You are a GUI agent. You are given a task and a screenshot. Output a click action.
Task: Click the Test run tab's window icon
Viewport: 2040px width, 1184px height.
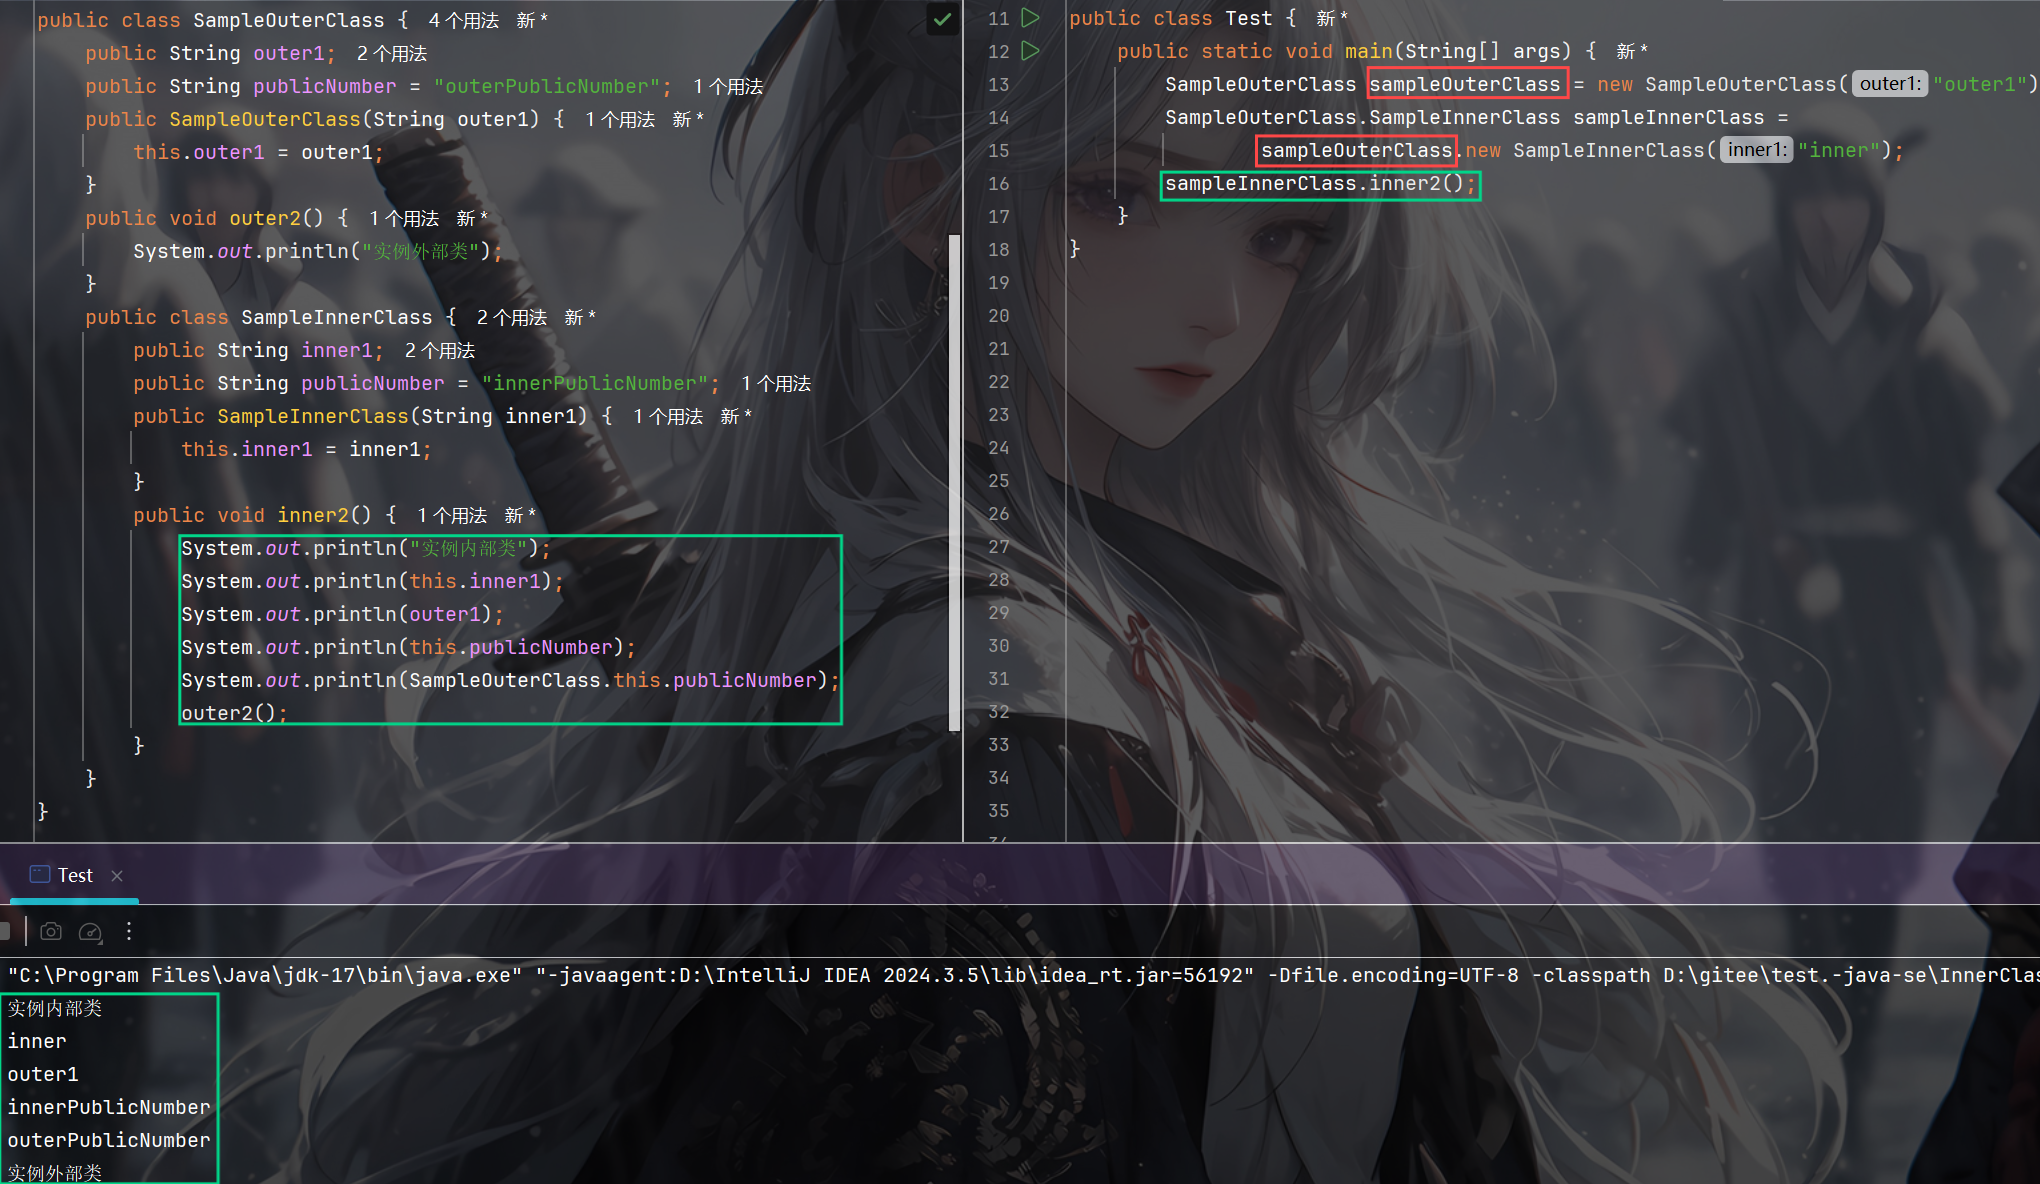tap(40, 875)
